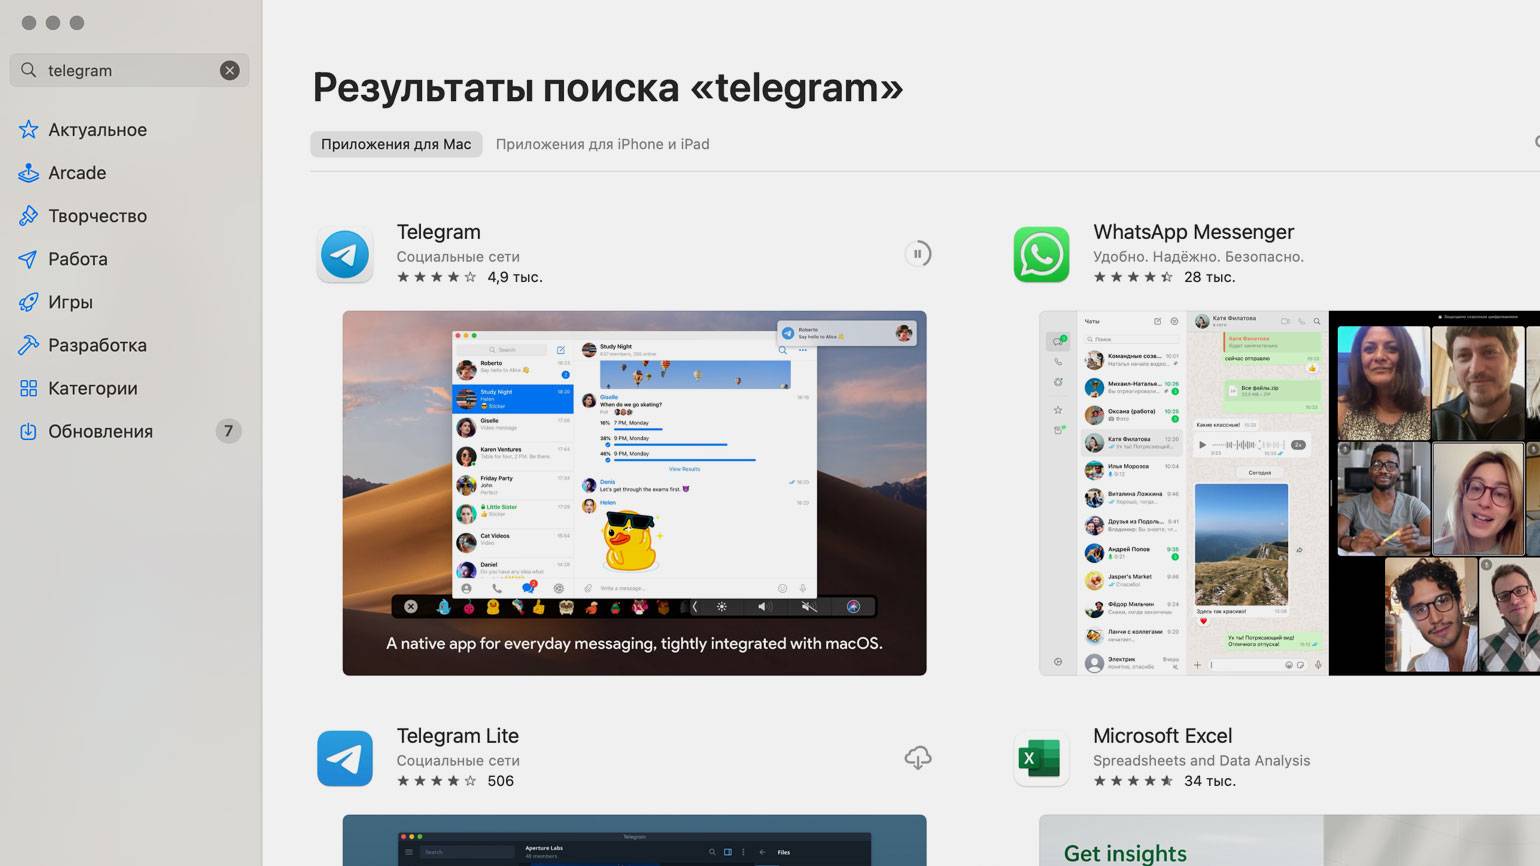Click the star icon beside Актуальное
This screenshot has width=1540, height=866.
pos(29,130)
